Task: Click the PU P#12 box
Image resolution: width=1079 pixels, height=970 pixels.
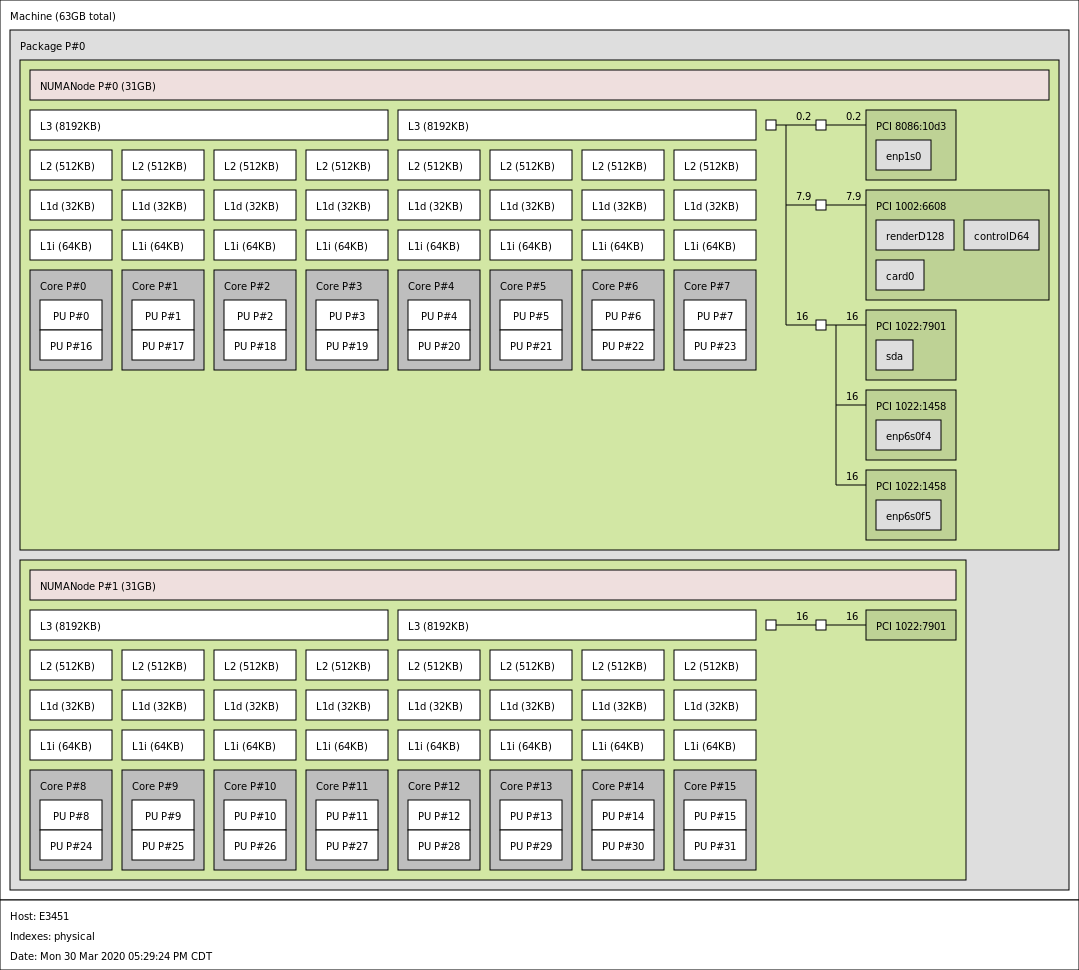Action: [439, 816]
